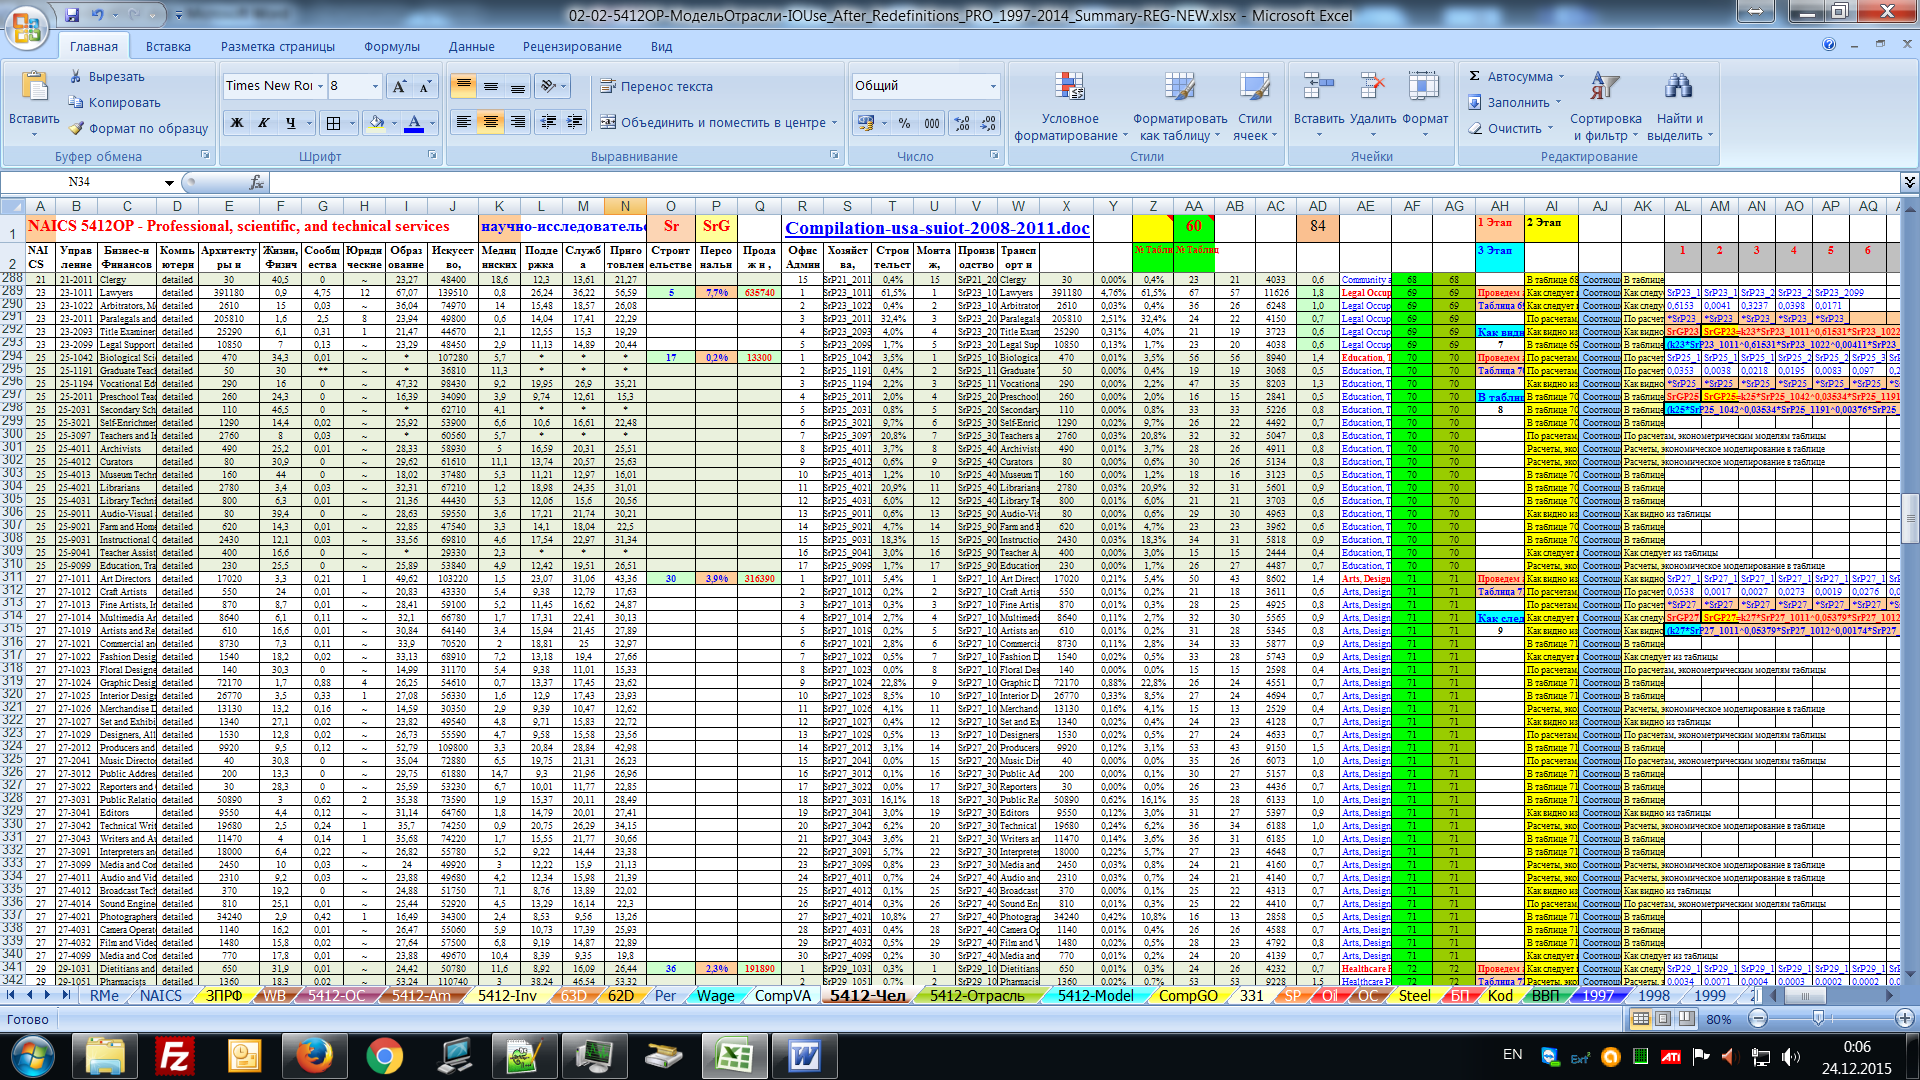
Task: Expand the number format Общий dropdown
Action: tap(992, 87)
